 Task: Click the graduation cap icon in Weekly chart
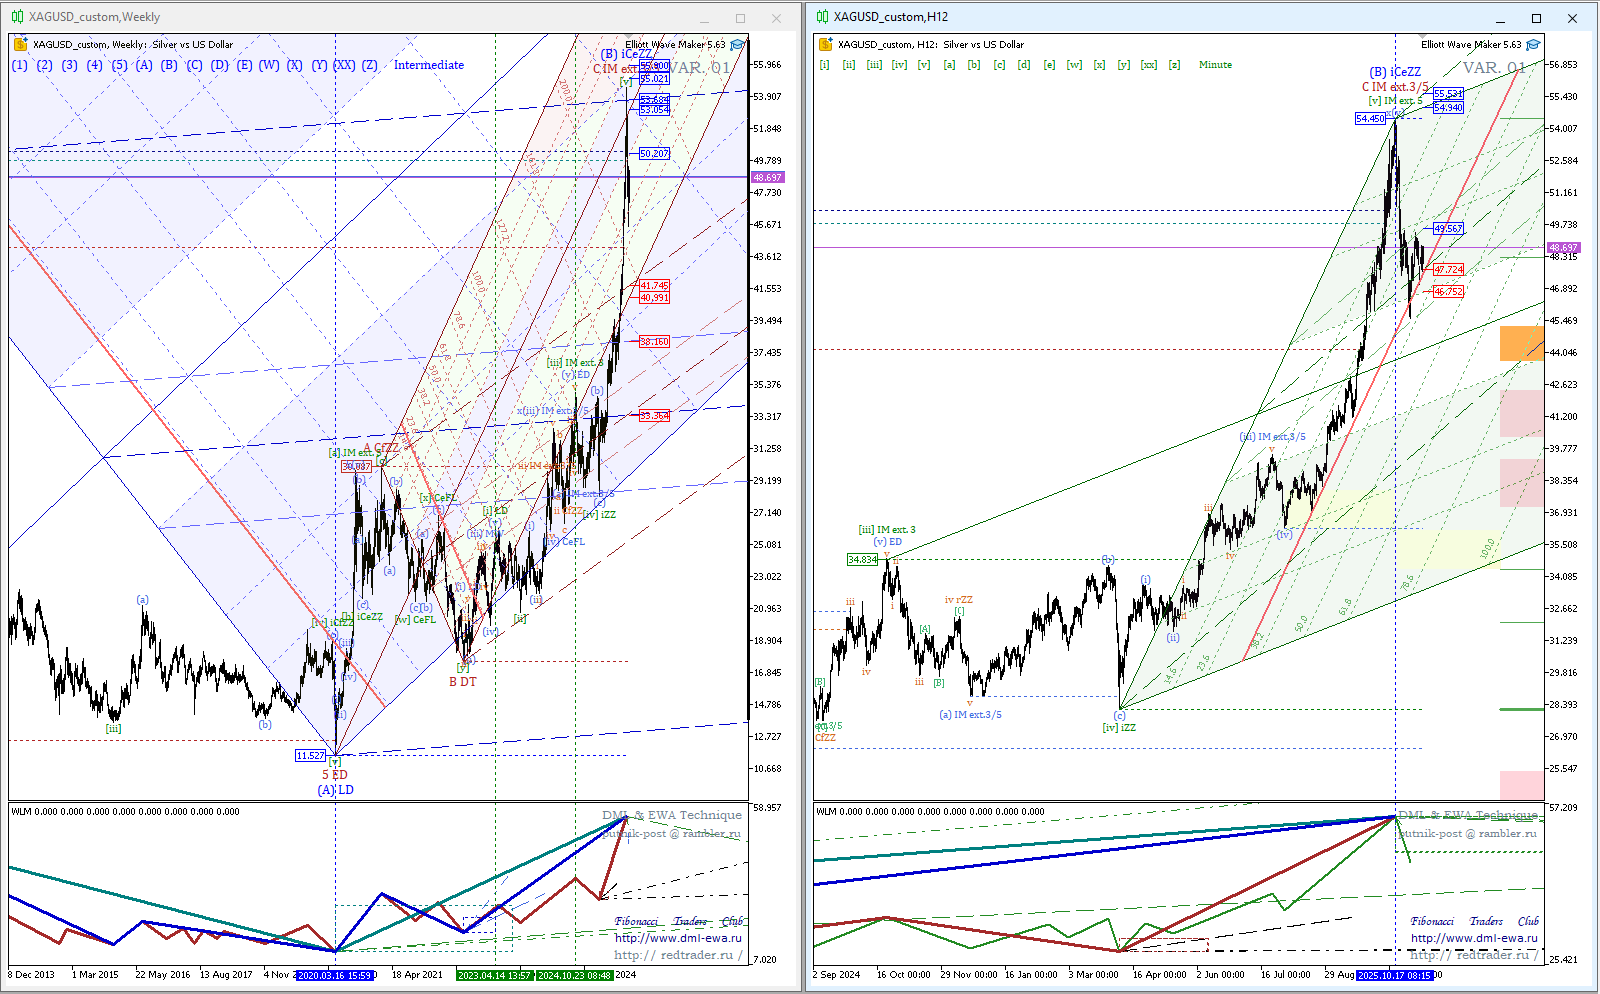point(738,45)
